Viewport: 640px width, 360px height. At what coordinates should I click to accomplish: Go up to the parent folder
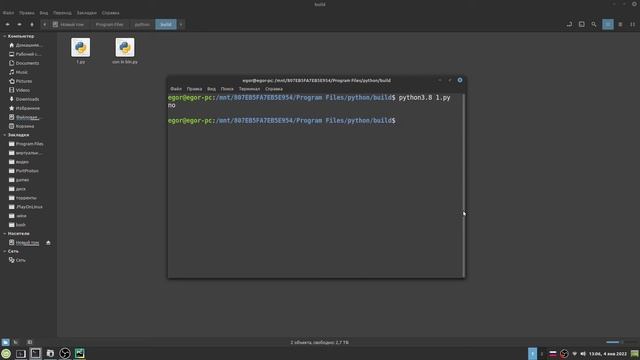[x=32, y=24]
